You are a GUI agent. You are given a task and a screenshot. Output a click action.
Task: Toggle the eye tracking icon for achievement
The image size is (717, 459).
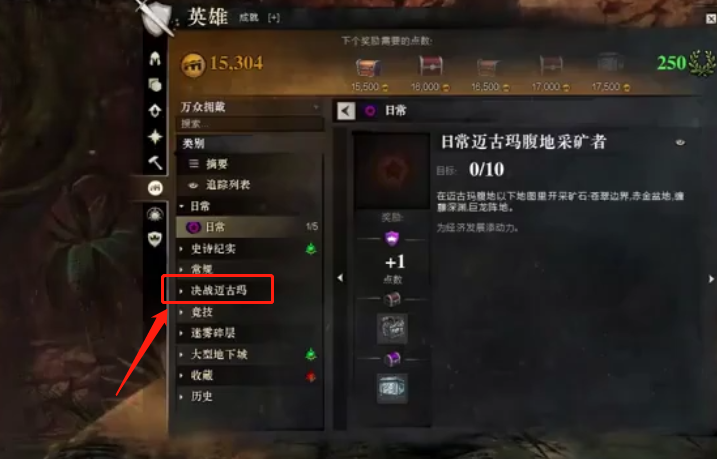pyautogui.click(x=680, y=142)
